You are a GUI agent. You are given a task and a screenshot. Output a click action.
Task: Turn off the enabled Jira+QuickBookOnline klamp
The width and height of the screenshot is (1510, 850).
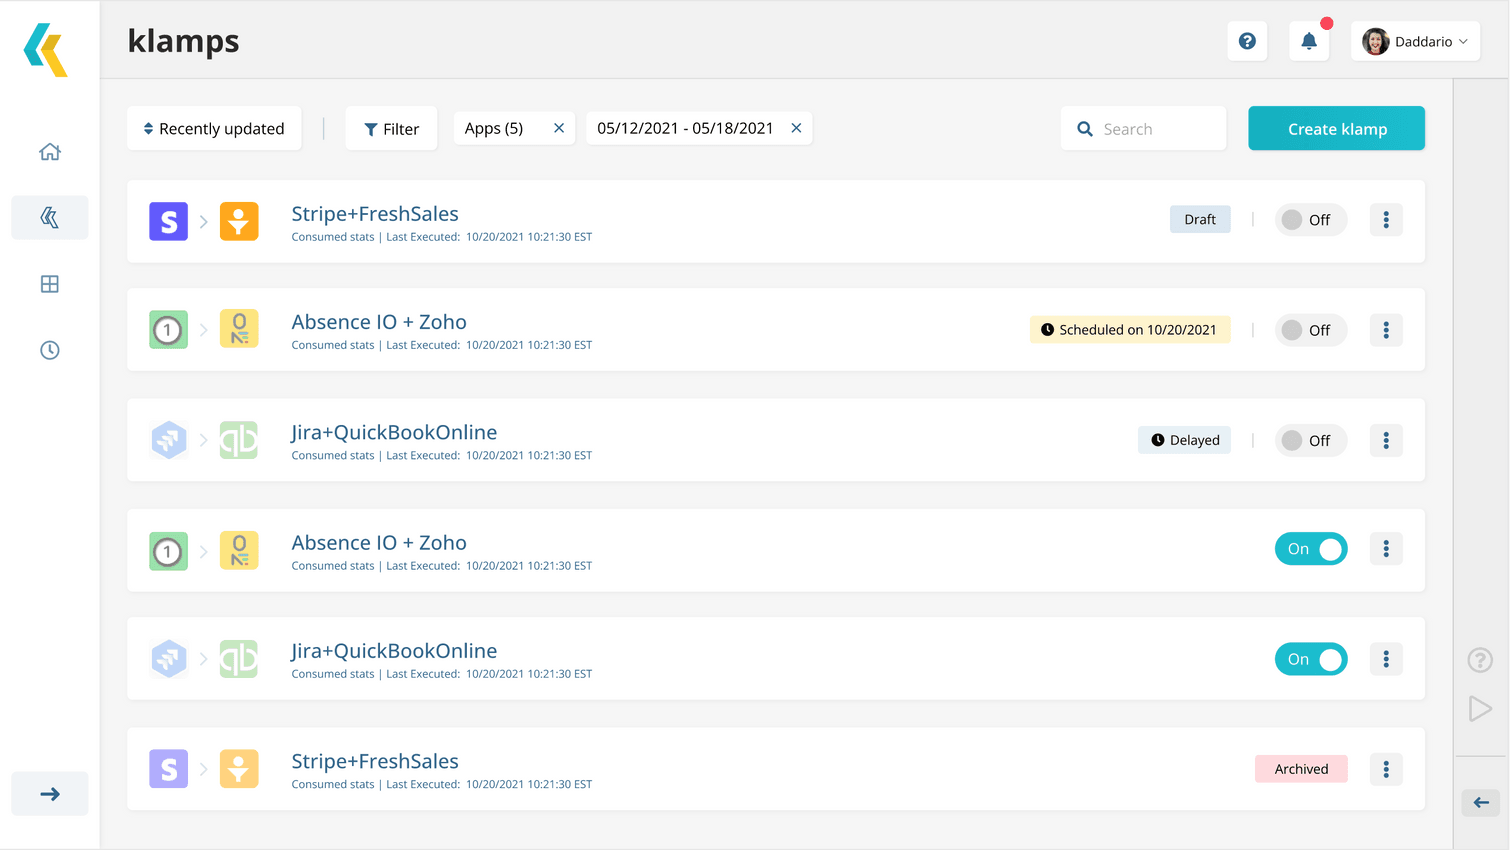pyautogui.click(x=1310, y=658)
